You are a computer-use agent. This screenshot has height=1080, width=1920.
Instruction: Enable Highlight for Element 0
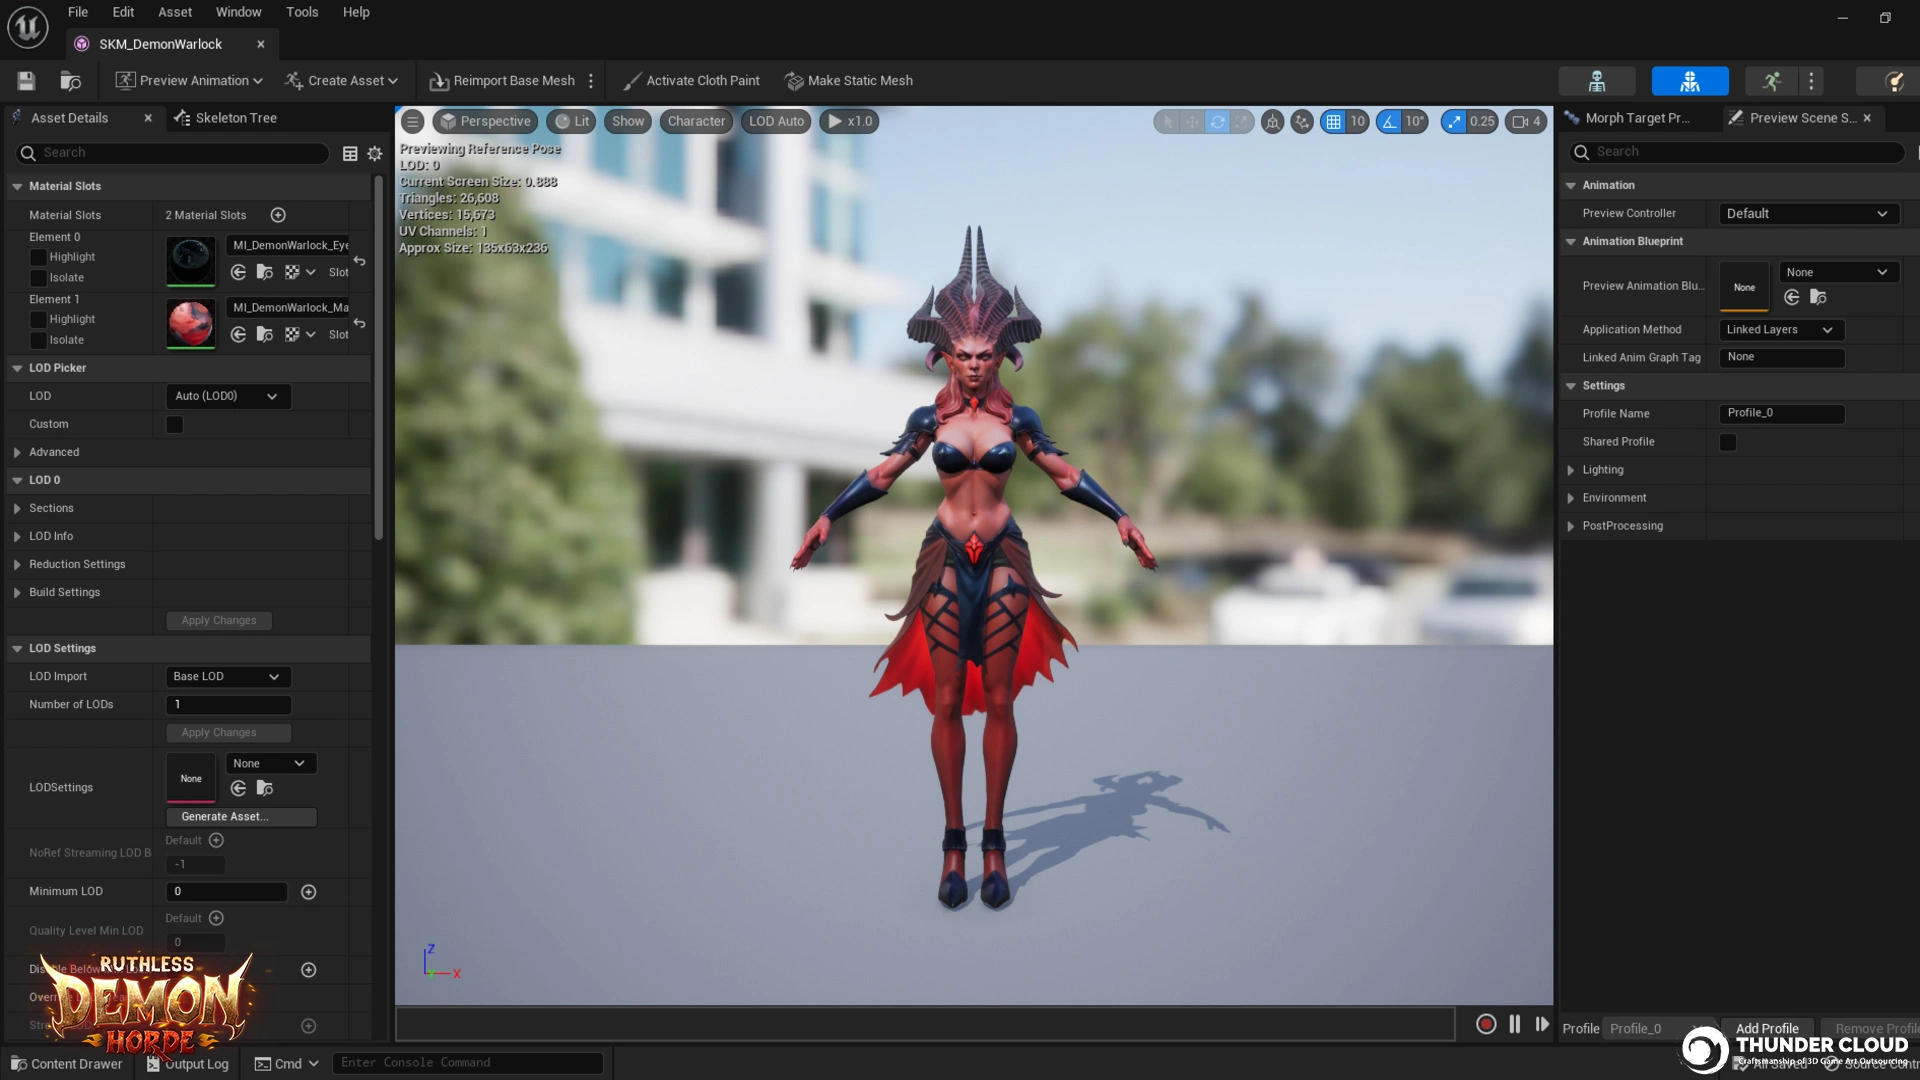tap(38, 257)
